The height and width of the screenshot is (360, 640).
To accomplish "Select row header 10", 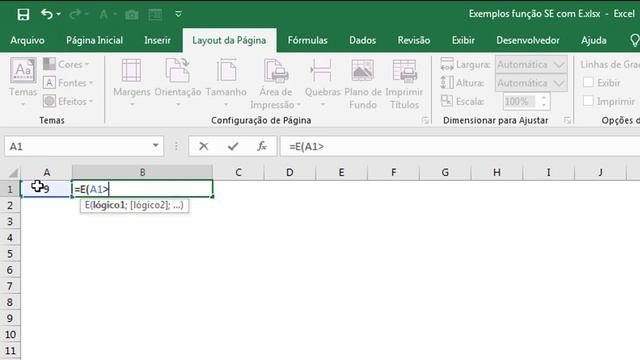I will click(10, 334).
